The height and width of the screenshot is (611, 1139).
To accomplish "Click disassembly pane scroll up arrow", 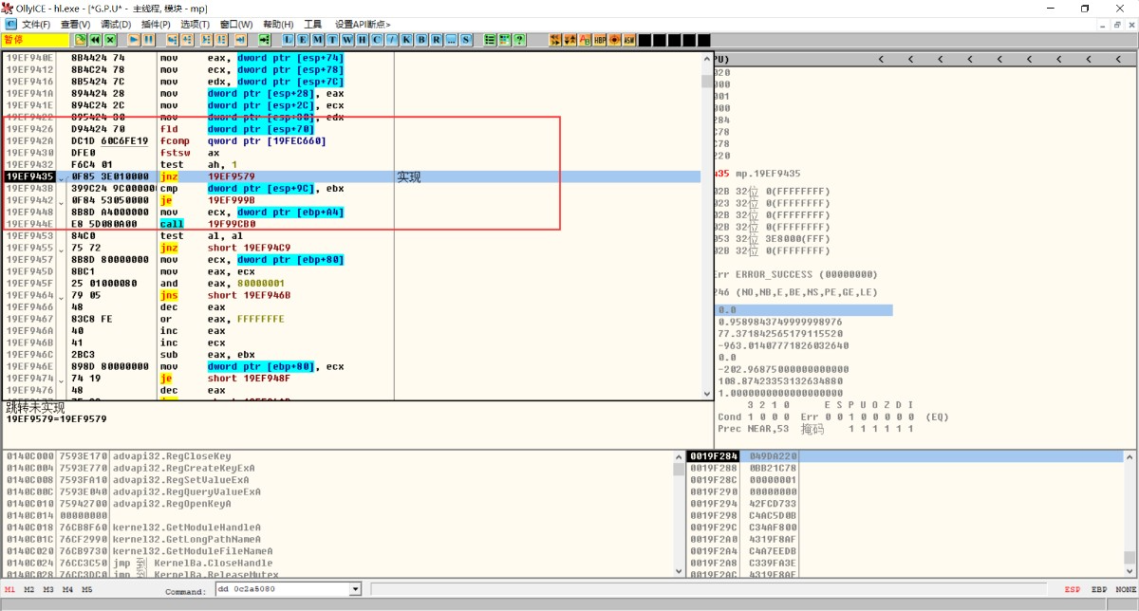I will [707, 59].
